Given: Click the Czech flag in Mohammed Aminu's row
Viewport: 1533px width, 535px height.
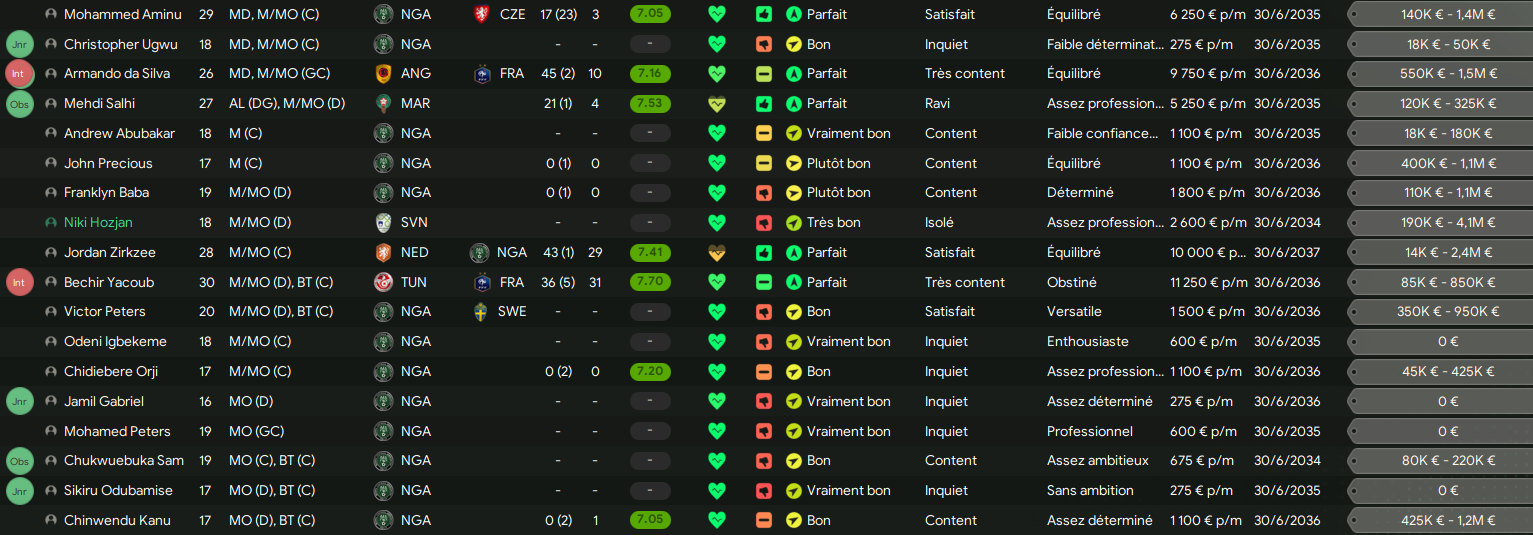Looking at the screenshot, I should point(481,15).
